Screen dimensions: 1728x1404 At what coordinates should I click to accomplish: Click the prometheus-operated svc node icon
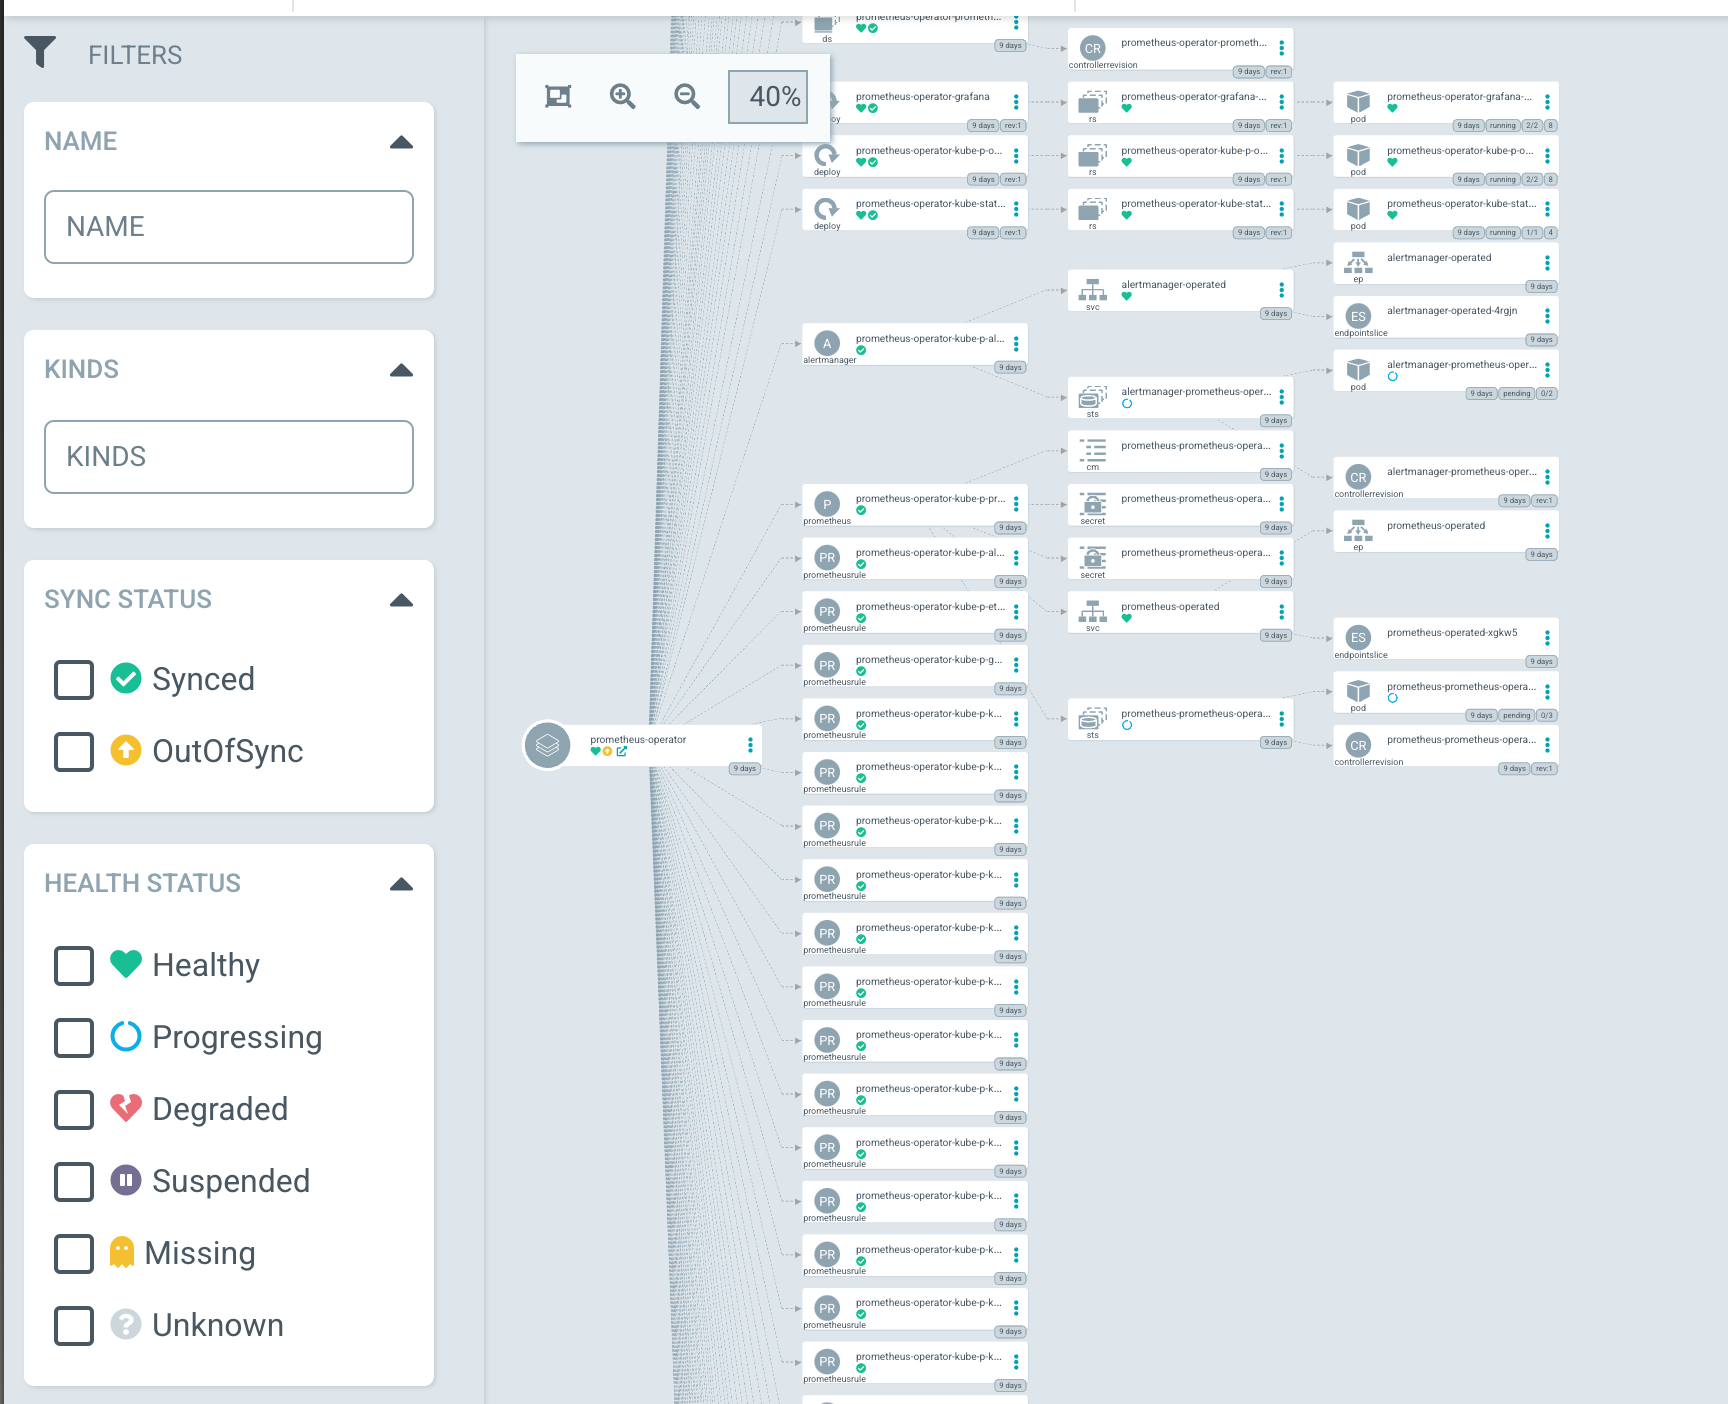(x=1093, y=611)
